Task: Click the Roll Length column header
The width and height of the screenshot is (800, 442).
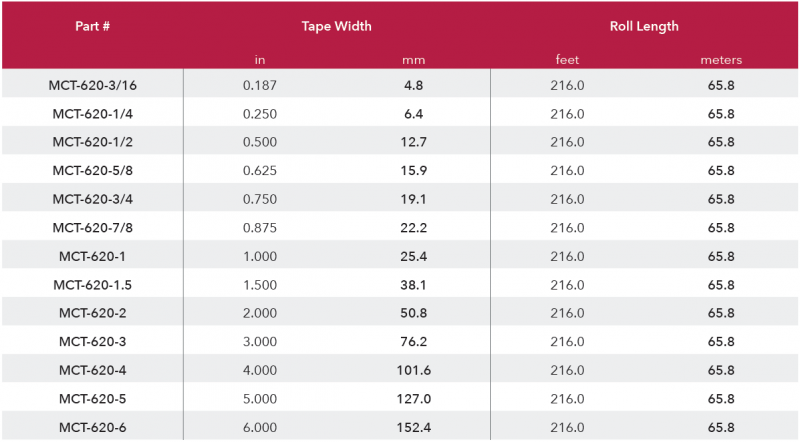Action: [x=644, y=26]
